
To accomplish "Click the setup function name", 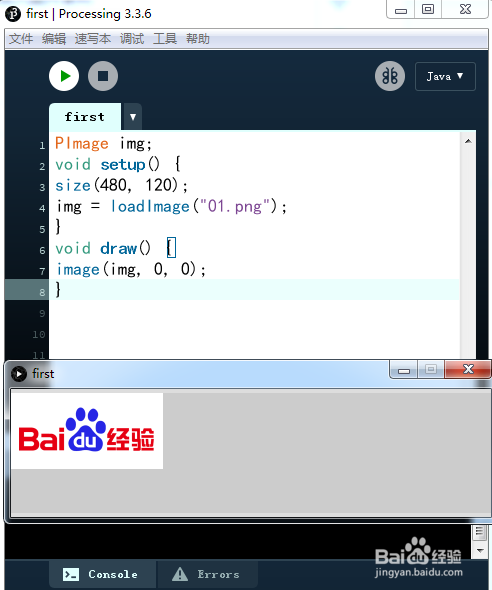I will 123,165.
